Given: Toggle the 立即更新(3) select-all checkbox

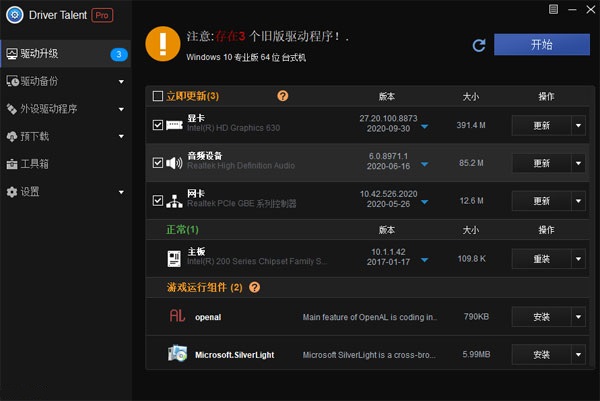Looking at the screenshot, I should (x=158, y=96).
